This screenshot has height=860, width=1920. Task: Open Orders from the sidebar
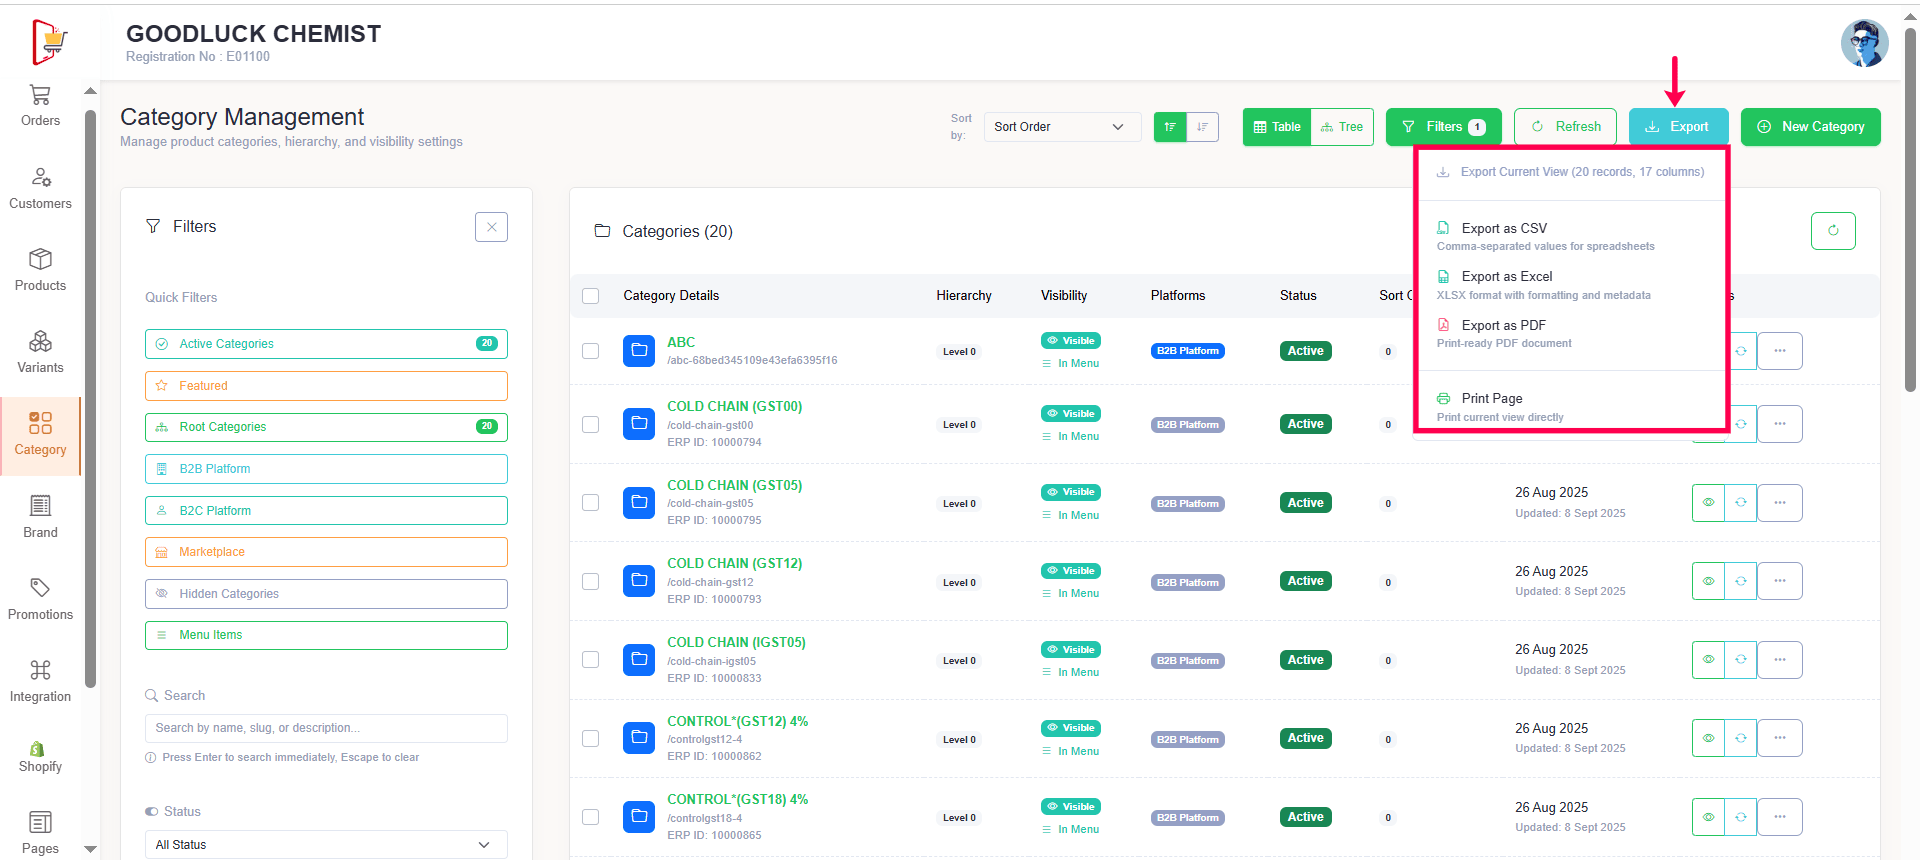pyautogui.click(x=40, y=105)
